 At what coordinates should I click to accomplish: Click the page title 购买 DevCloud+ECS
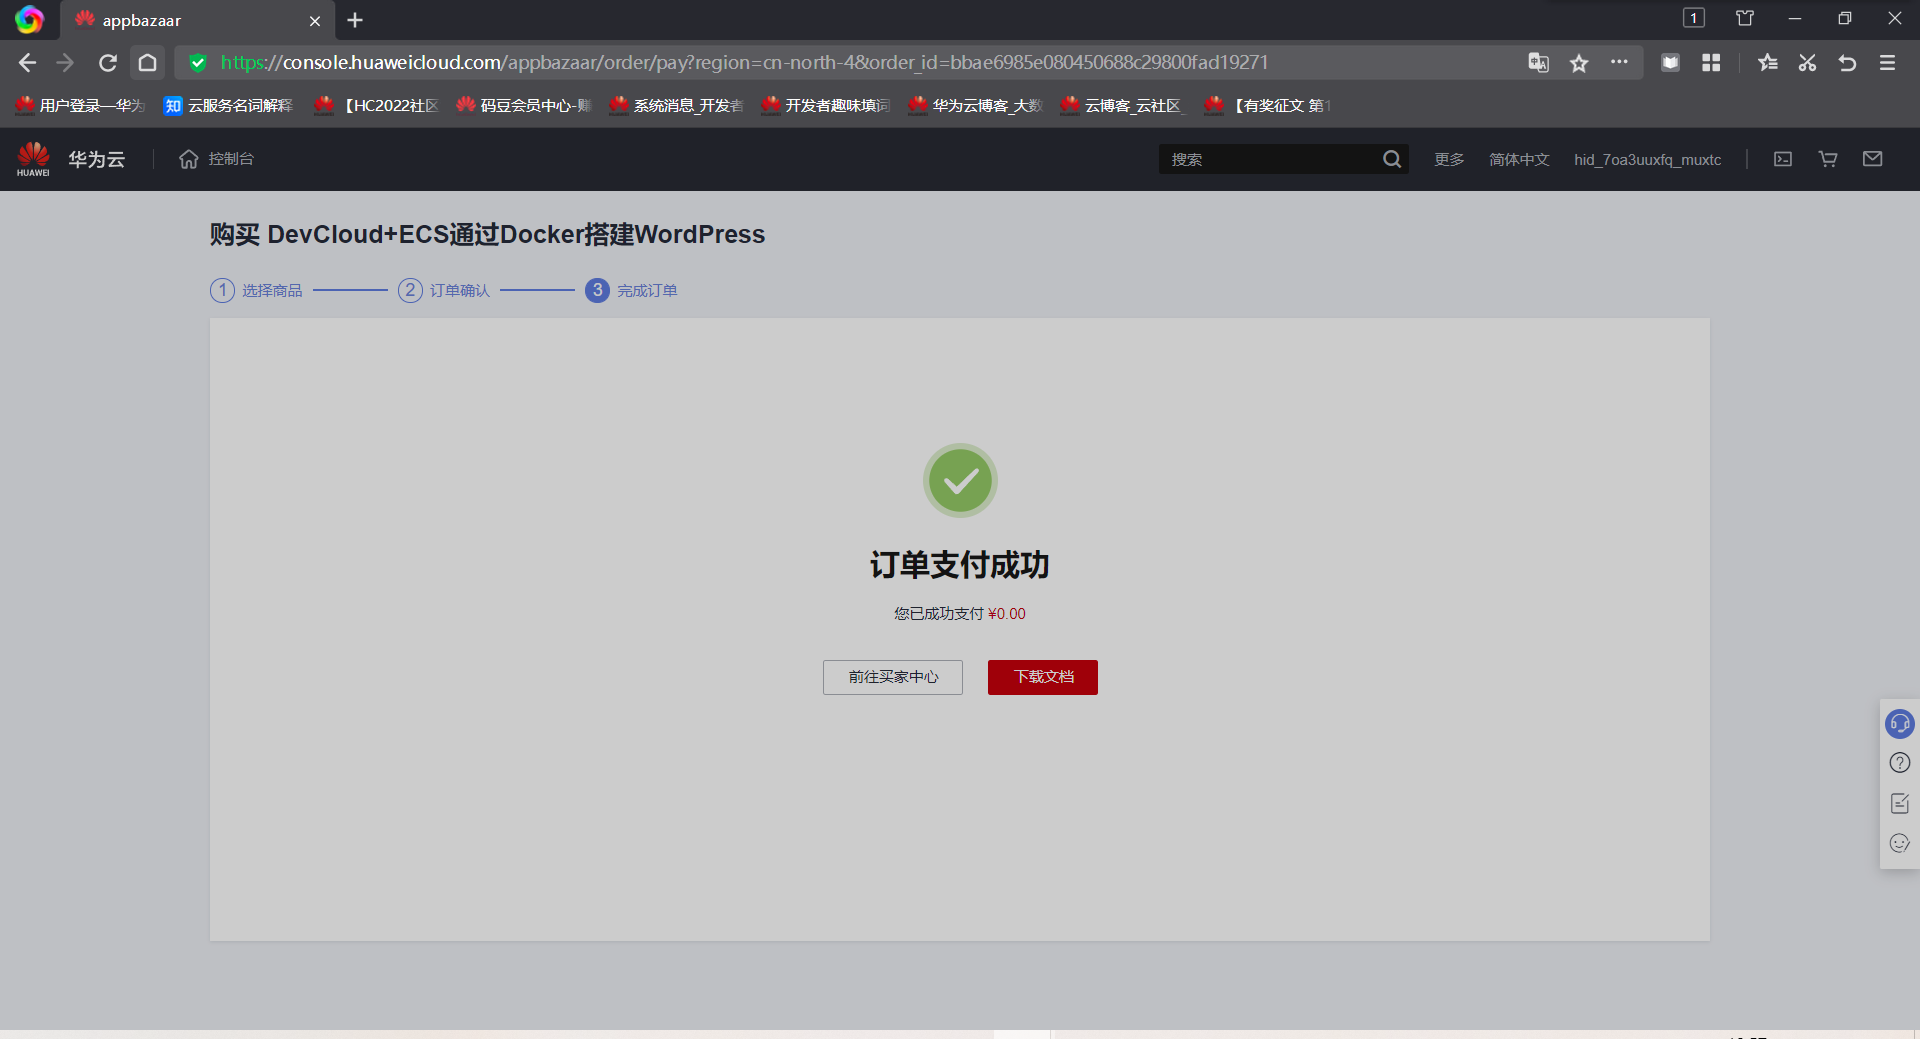[x=487, y=234]
